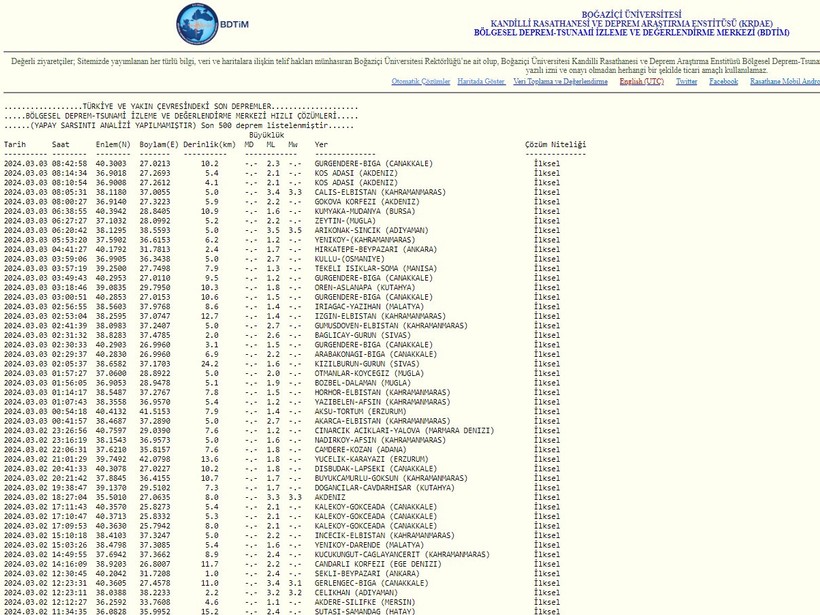Click the Büyüklük header label
Viewport: 820px width, 615px height.
(x=267, y=135)
